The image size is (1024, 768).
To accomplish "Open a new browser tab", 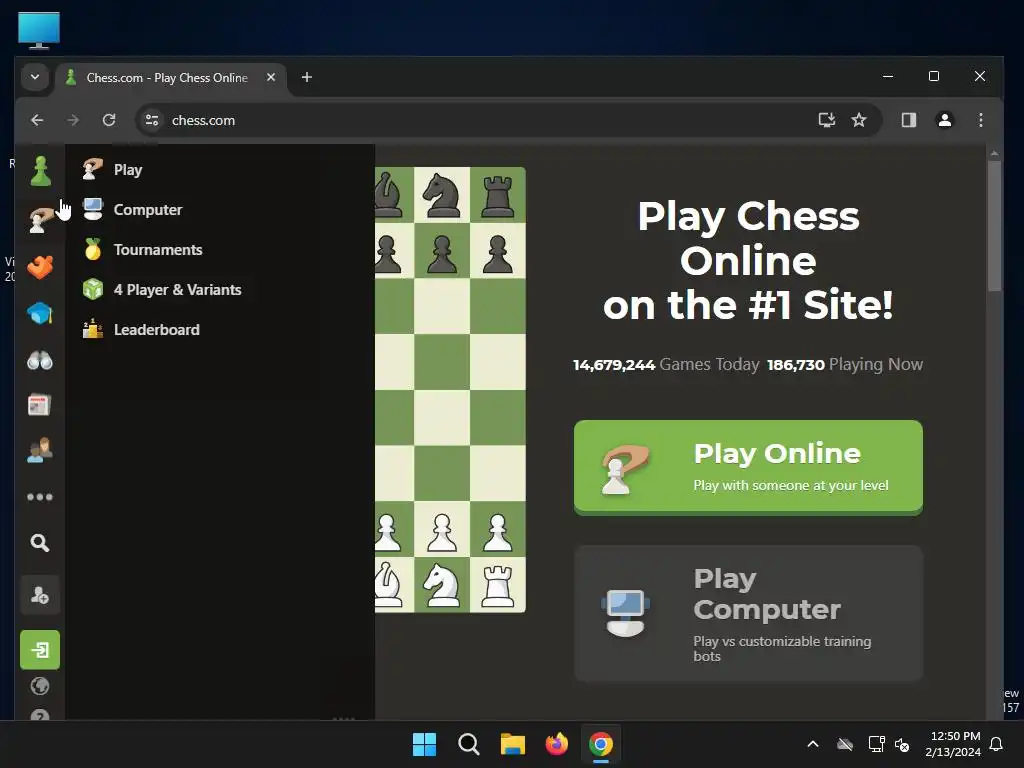I will point(306,77).
